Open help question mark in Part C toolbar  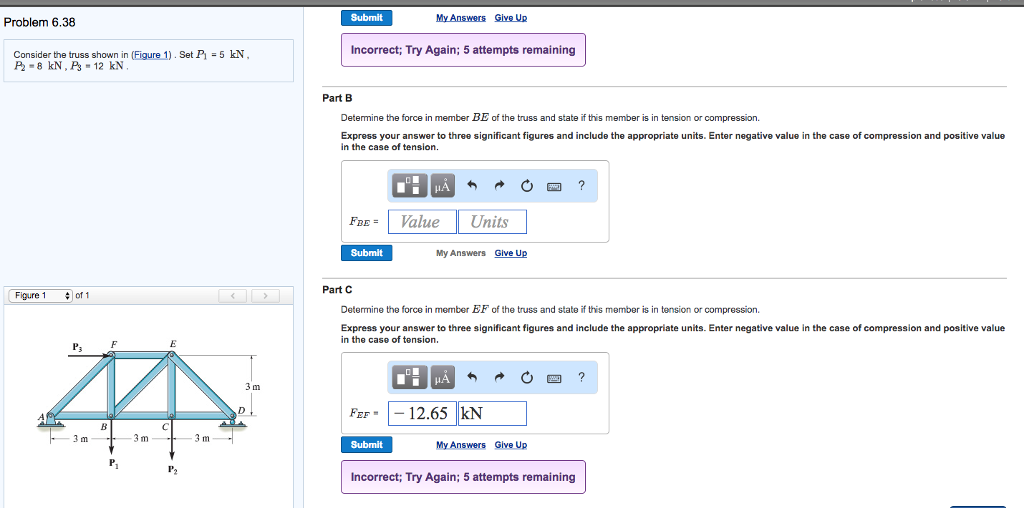pos(581,377)
